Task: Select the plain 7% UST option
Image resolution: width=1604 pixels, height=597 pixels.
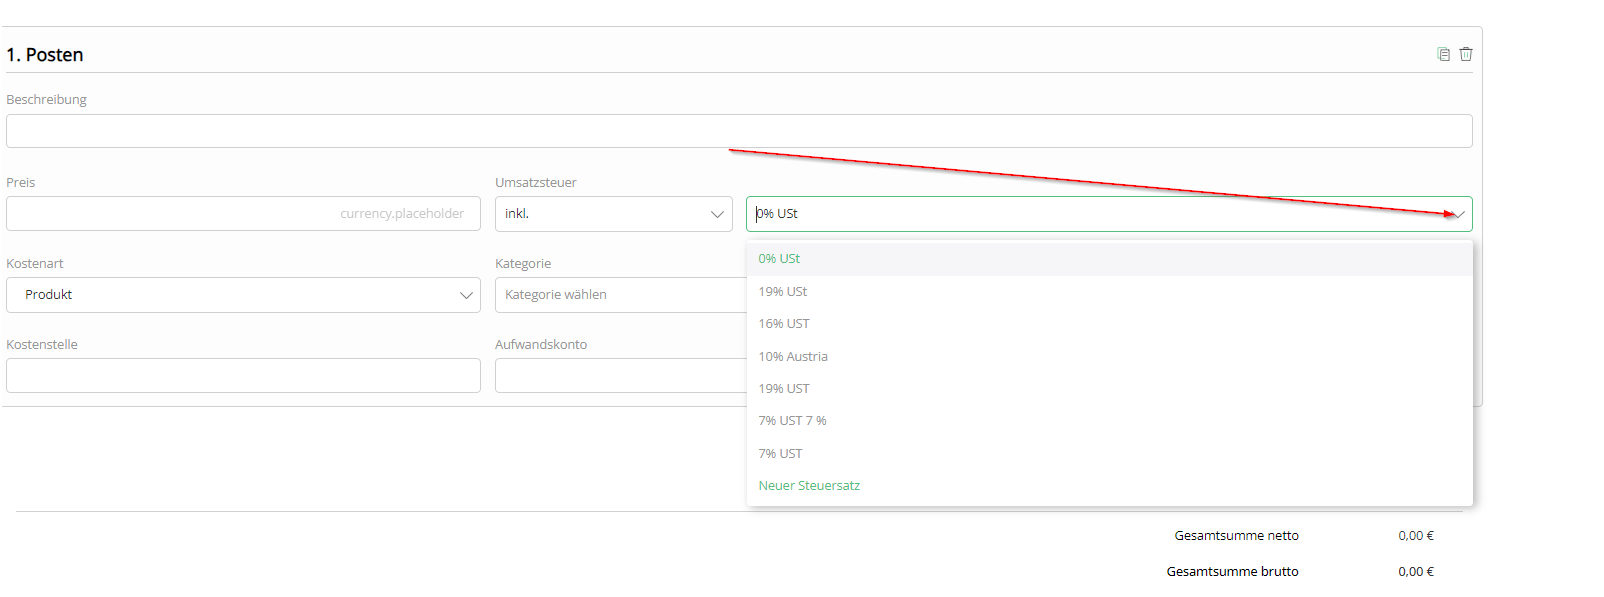Action: (1109, 454)
